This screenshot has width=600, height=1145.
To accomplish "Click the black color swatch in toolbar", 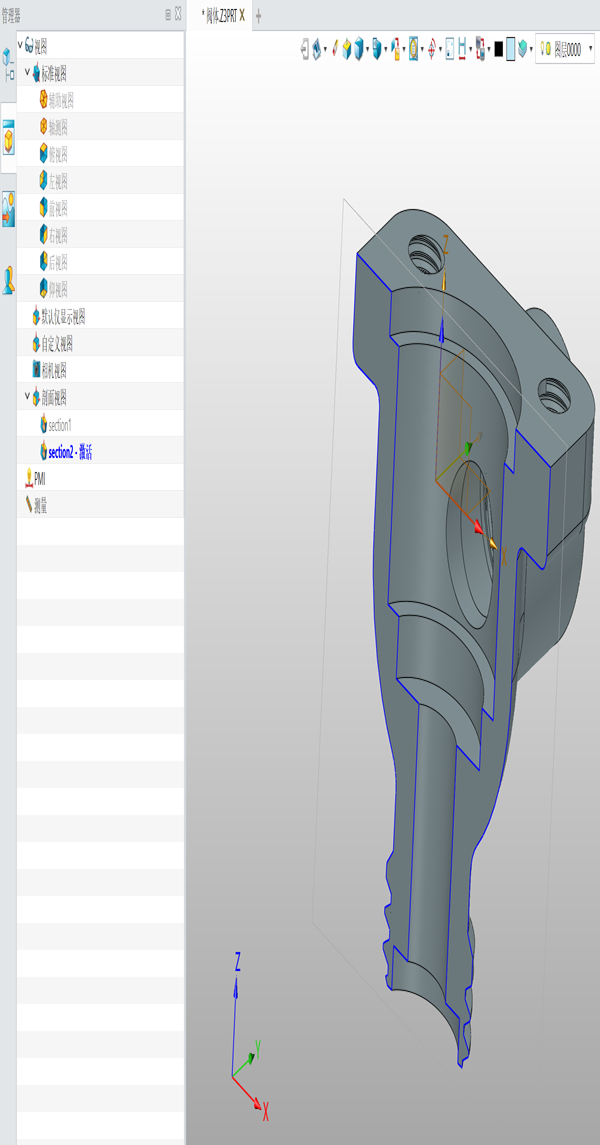I will [x=499, y=49].
